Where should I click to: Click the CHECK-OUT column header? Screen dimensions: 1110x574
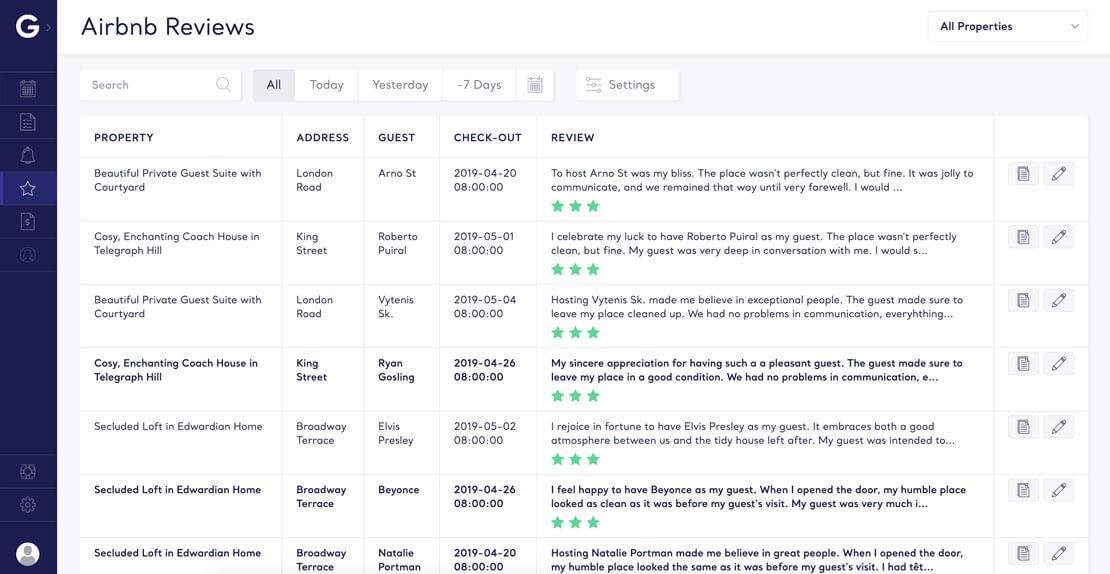tap(488, 138)
